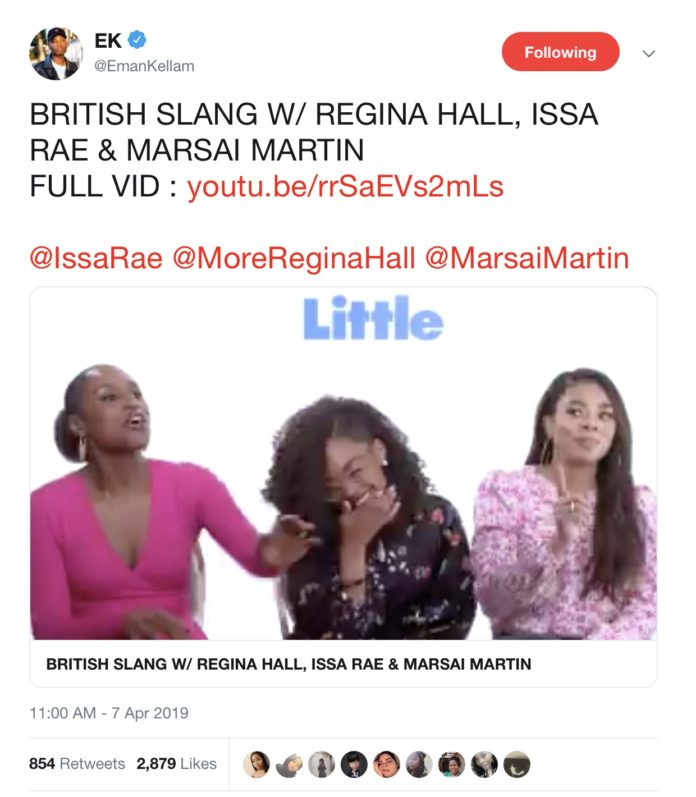This screenshot has height=797, width=696.
Task: View the 854 Retweets list
Action: pos(77,763)
